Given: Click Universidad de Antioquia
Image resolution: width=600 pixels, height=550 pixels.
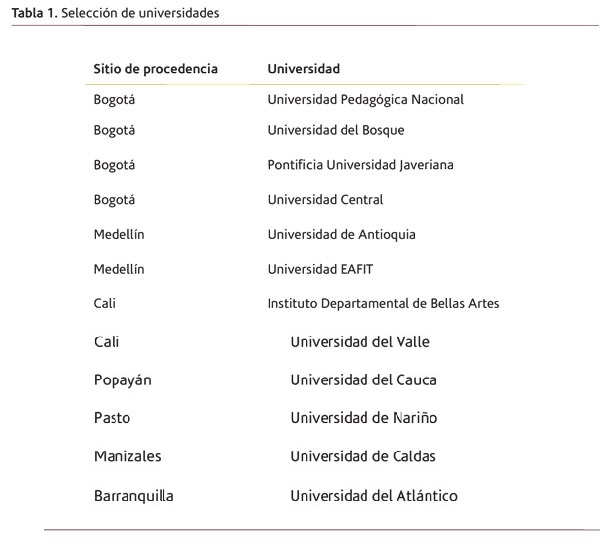Looking at the screenshot, I should click(x=341, y=235).
